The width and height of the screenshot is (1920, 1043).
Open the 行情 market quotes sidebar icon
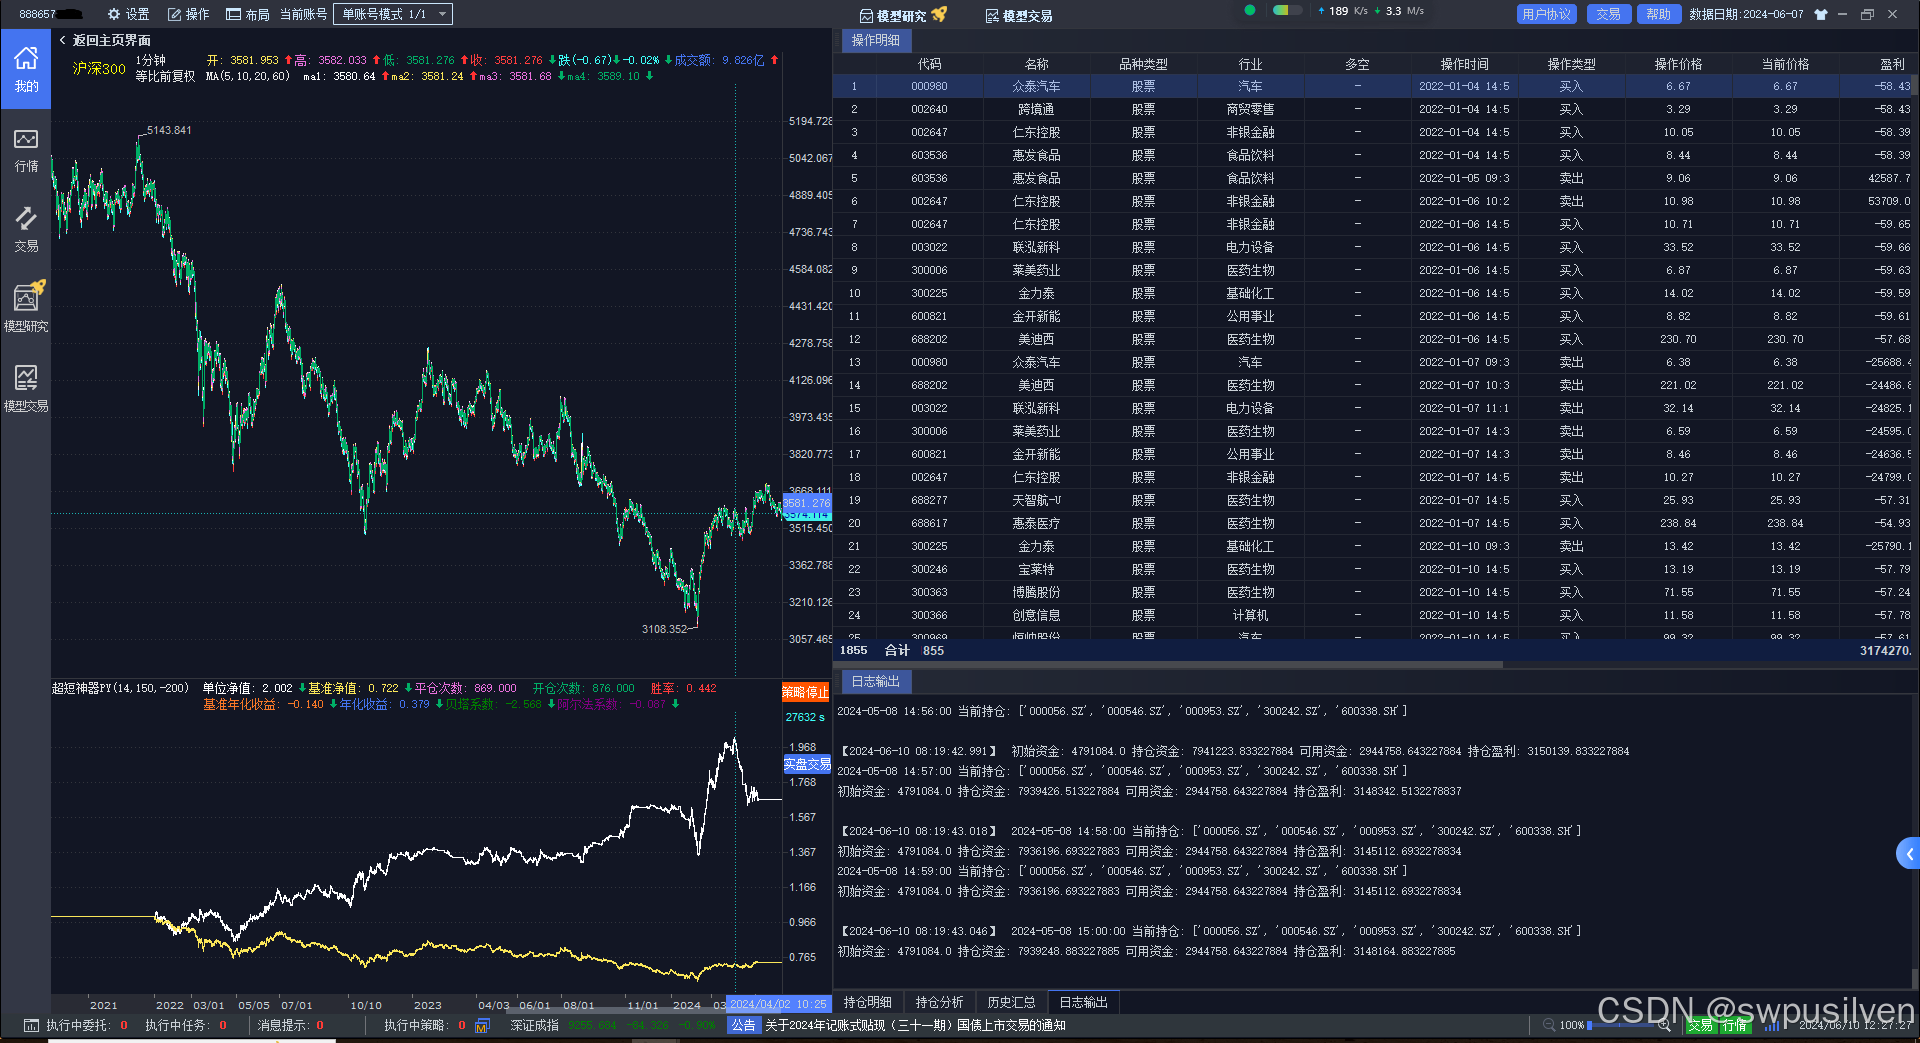(26, 150)
